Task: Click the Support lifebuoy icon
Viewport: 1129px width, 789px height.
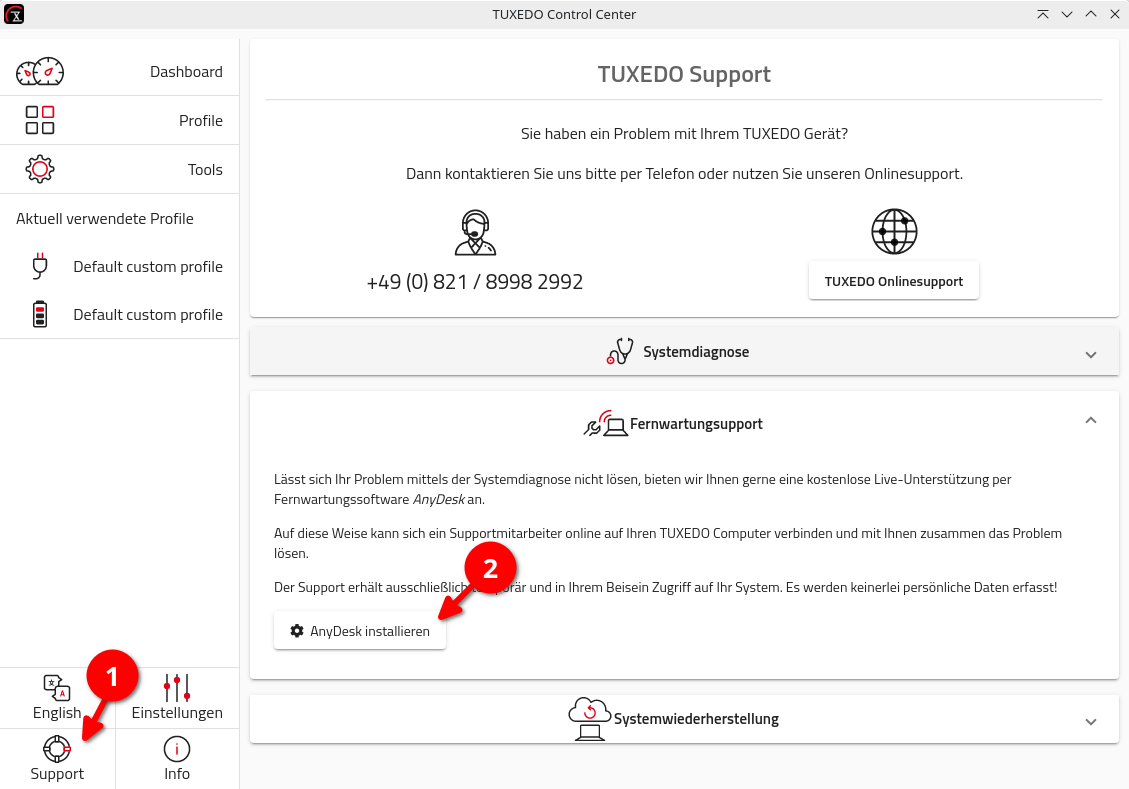Action: tap(57, 749)
